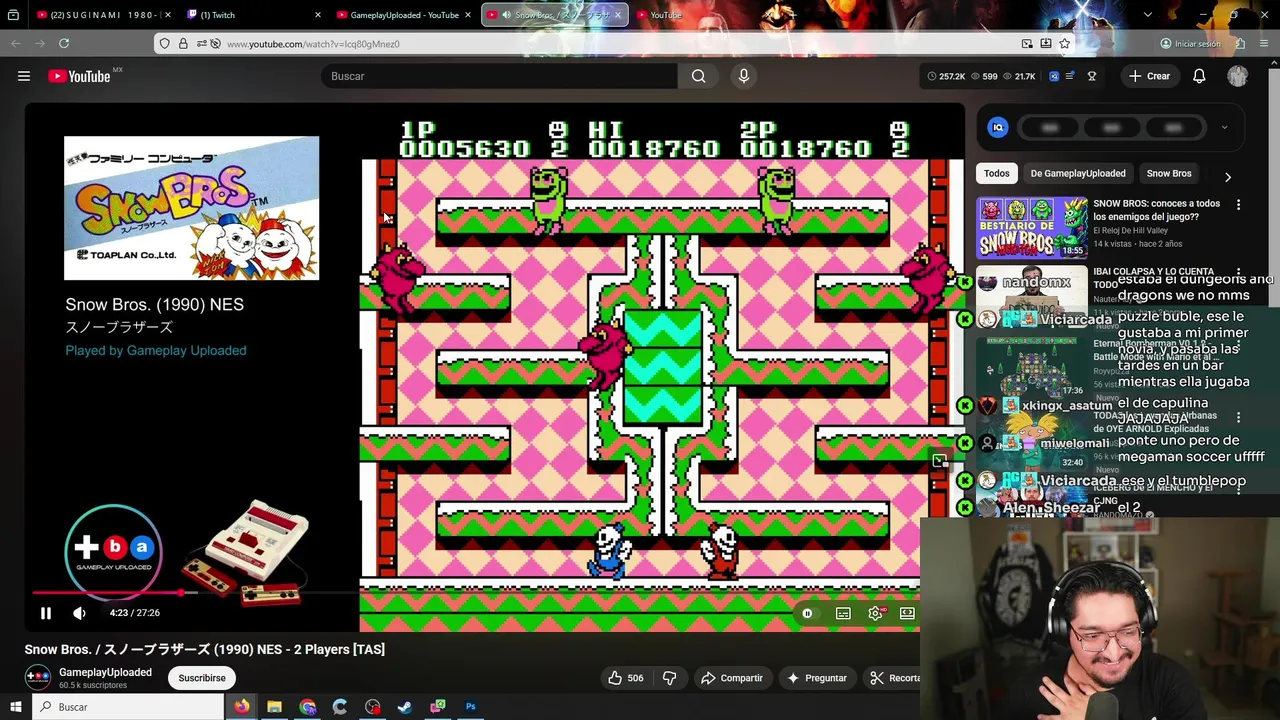Open the Windows Start menu
This screenshot has width=1280, height=720.
click(x=15, y=707)
